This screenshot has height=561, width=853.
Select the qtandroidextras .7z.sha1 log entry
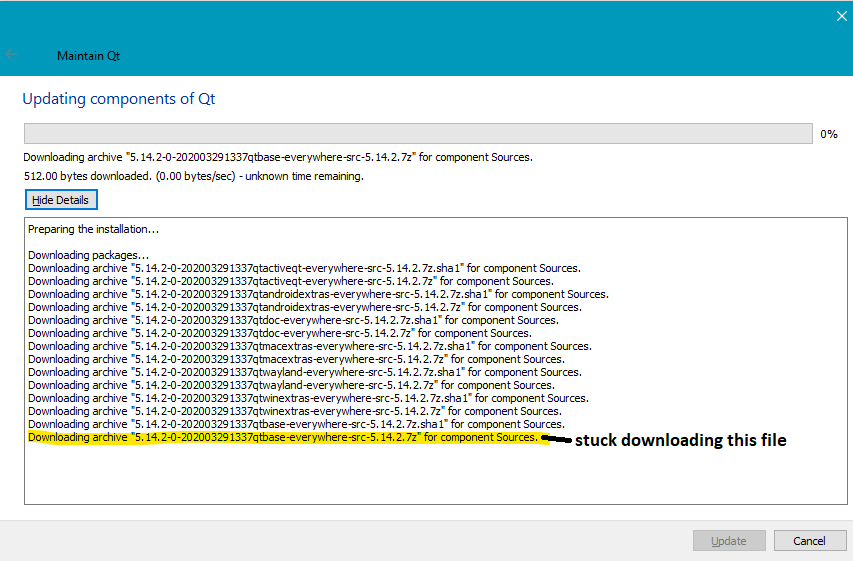coord(318,294)
